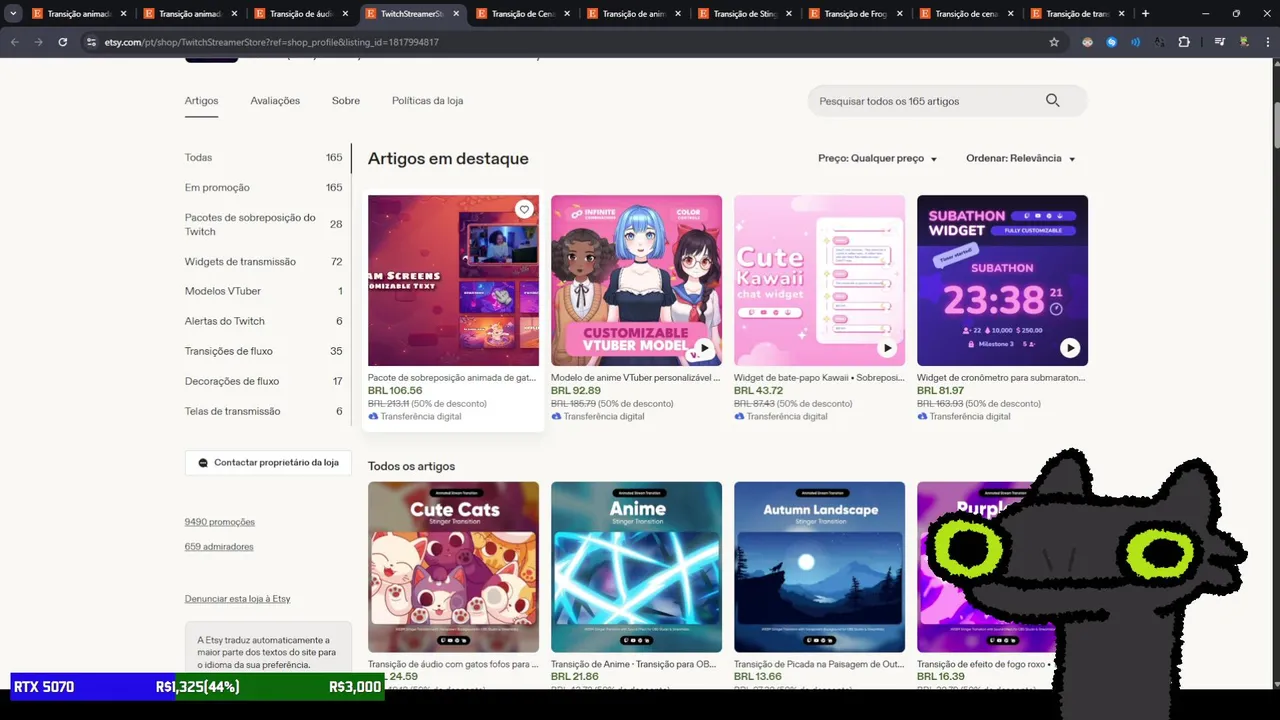Open the Cute Cats stinger transition thumbnail
The image size is (1280, 720).
[x=453, y=567]
